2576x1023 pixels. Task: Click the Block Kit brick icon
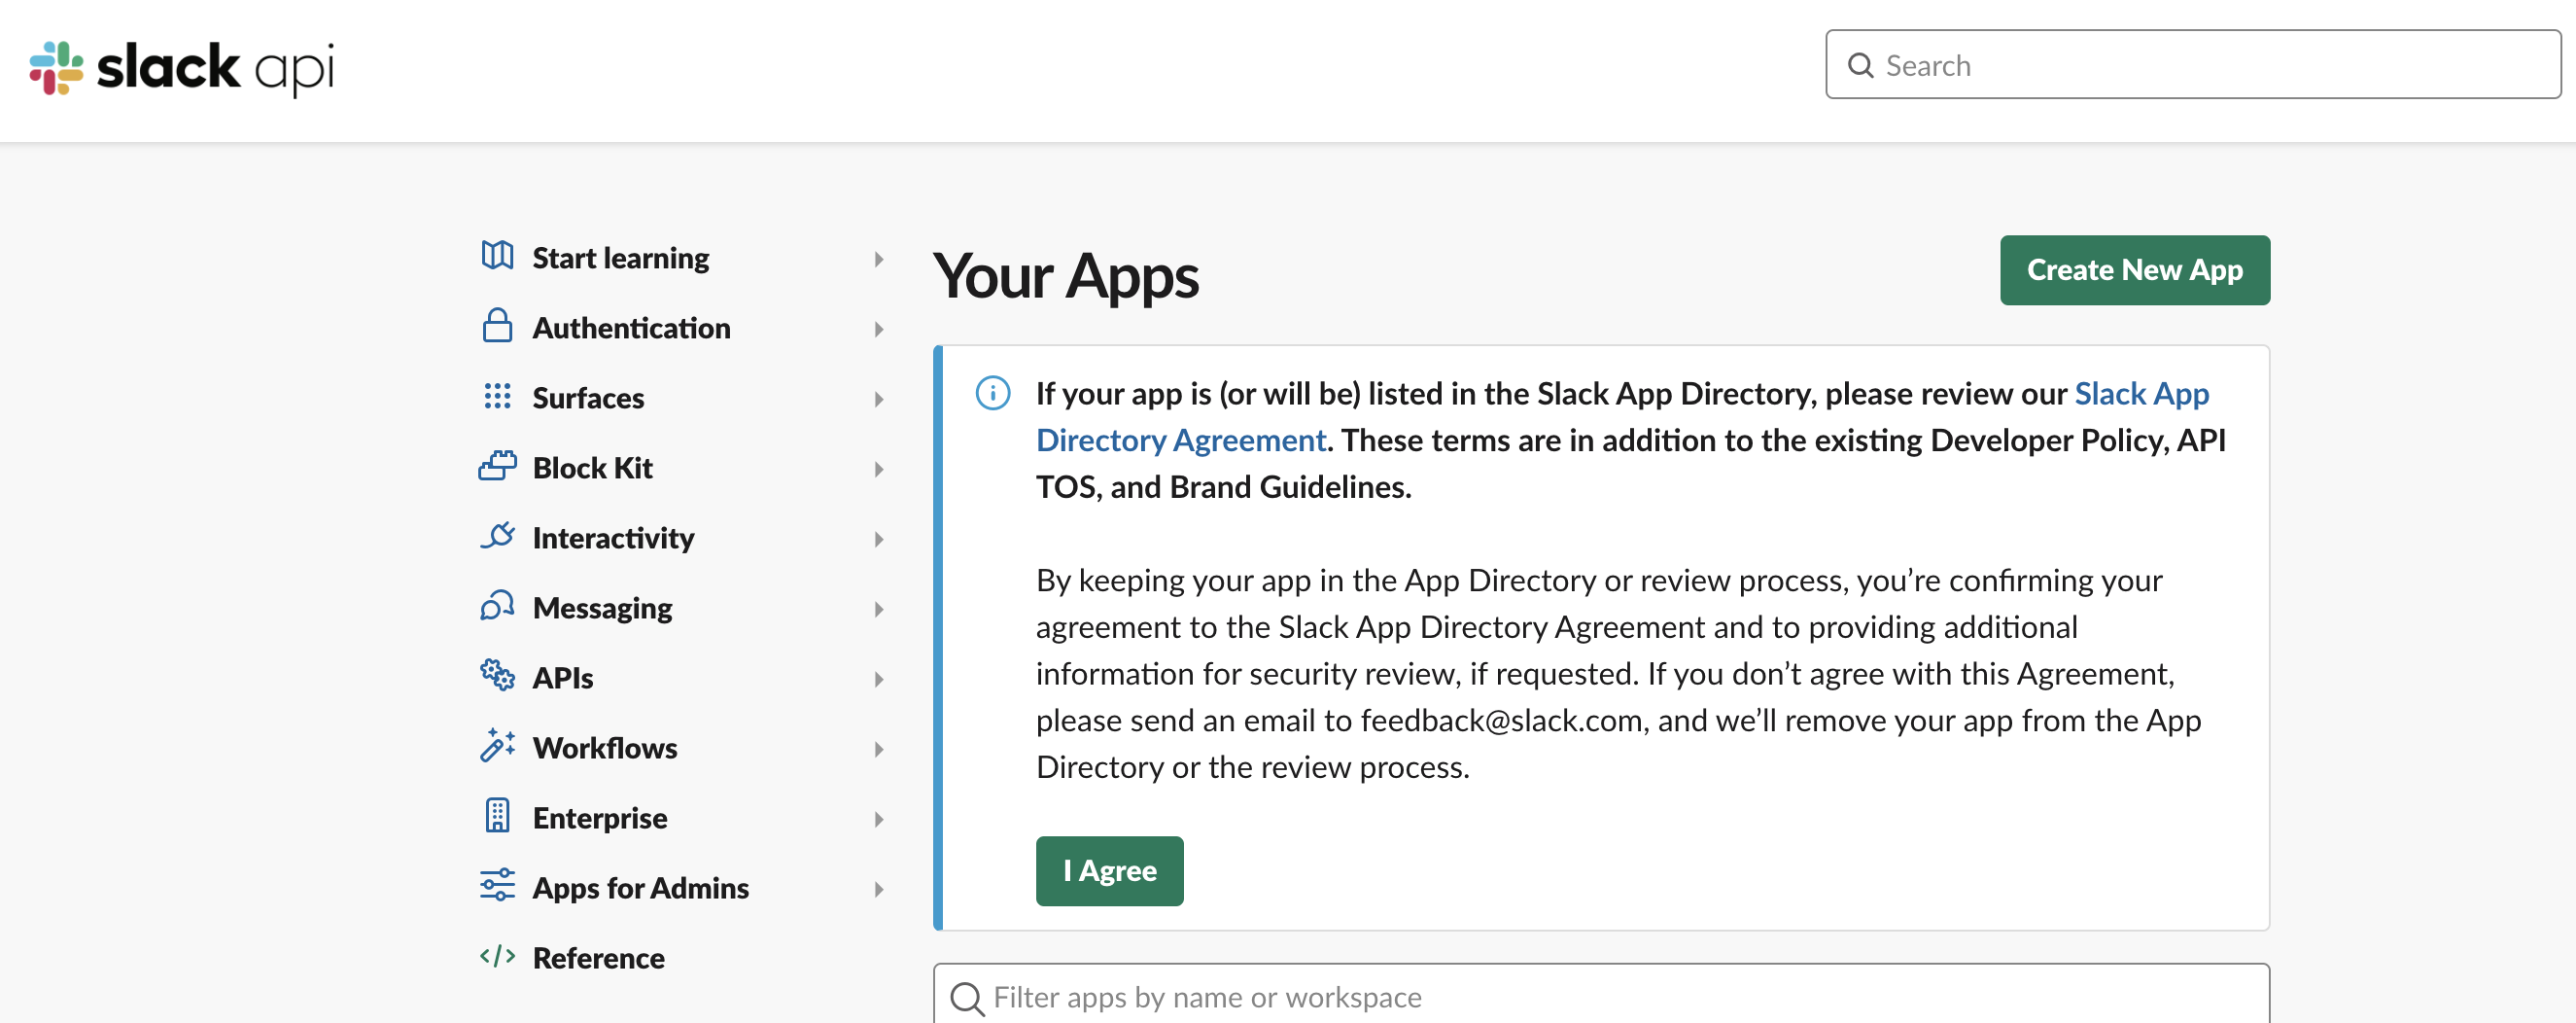coord(497,466)
